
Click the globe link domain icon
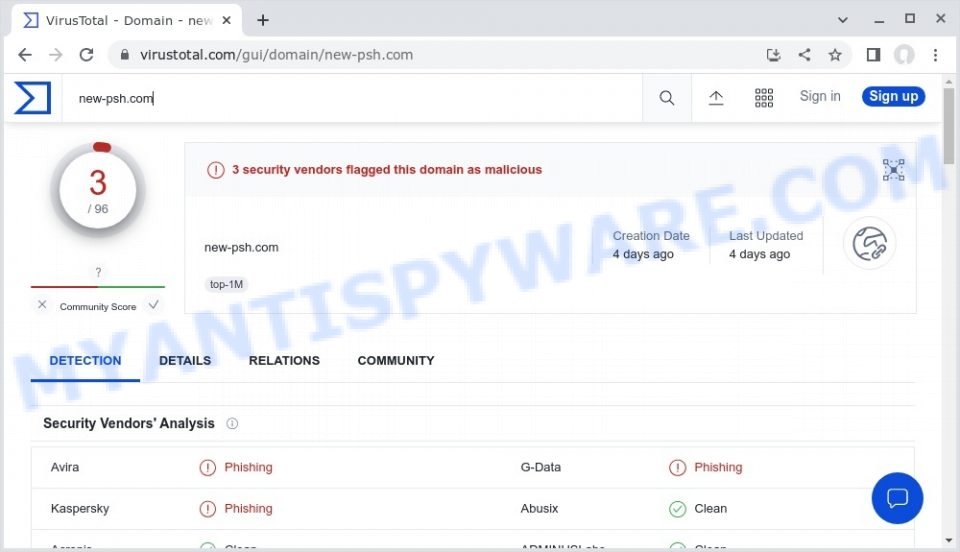point(869,244)
